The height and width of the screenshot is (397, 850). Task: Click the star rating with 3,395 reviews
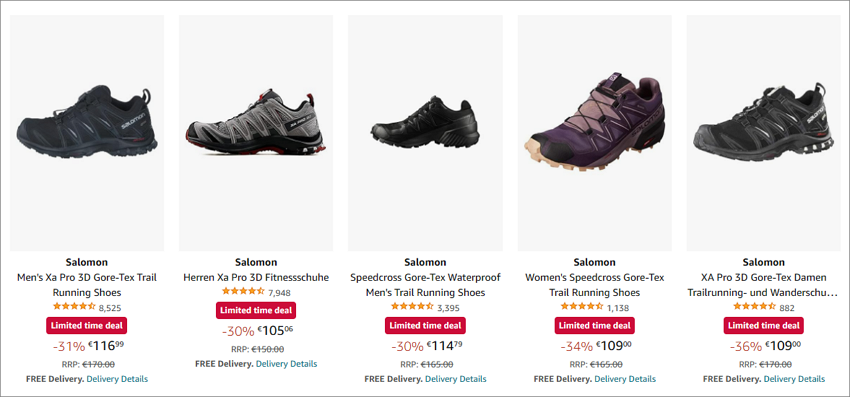pyautogui.click(x=413, y=306)
